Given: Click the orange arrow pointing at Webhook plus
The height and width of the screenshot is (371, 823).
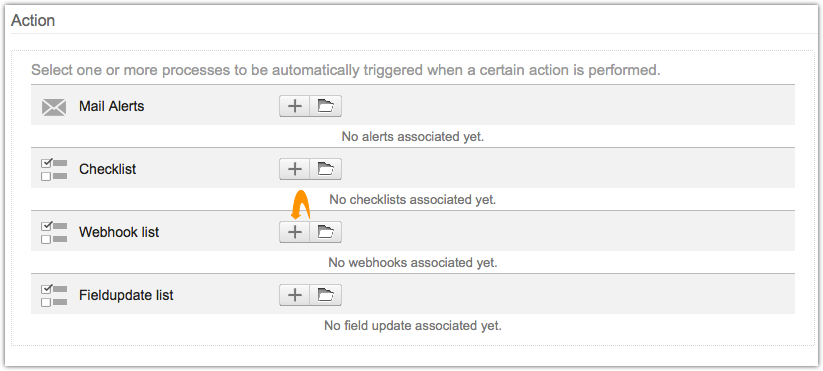Looking at the screenshot, I should click(301, 204).
